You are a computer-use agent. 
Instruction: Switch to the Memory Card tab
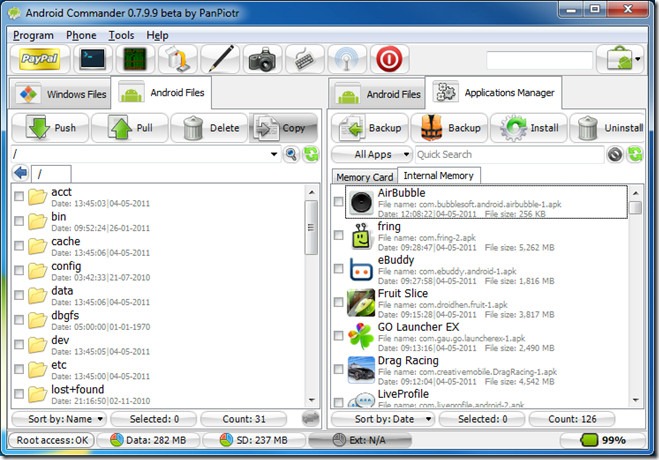tap(364, 177)
